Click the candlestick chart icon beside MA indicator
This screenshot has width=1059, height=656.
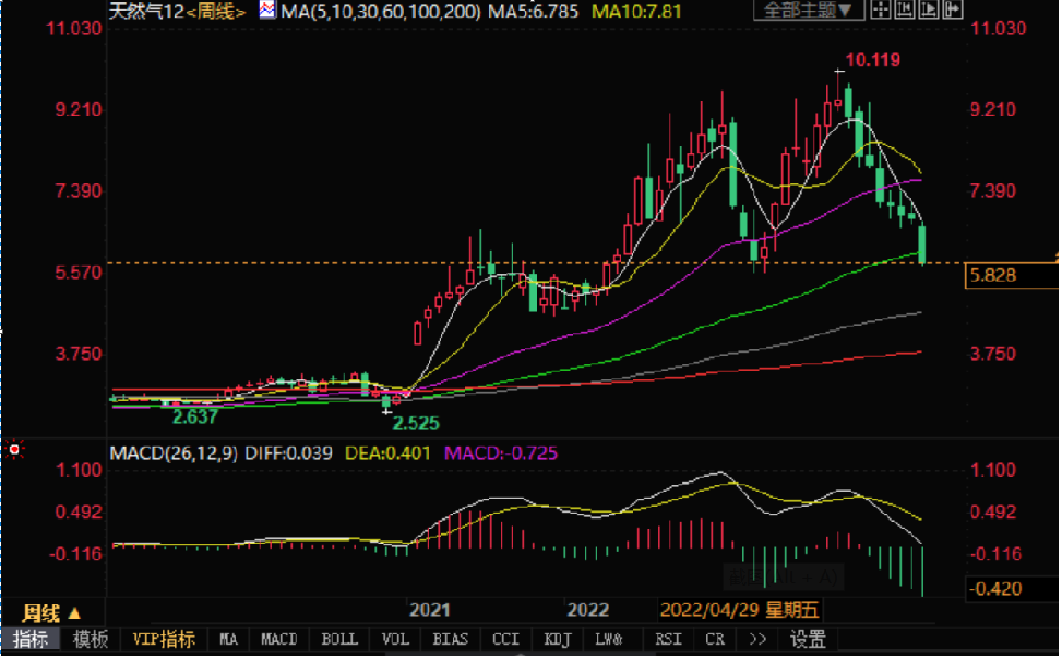[267, 9]
